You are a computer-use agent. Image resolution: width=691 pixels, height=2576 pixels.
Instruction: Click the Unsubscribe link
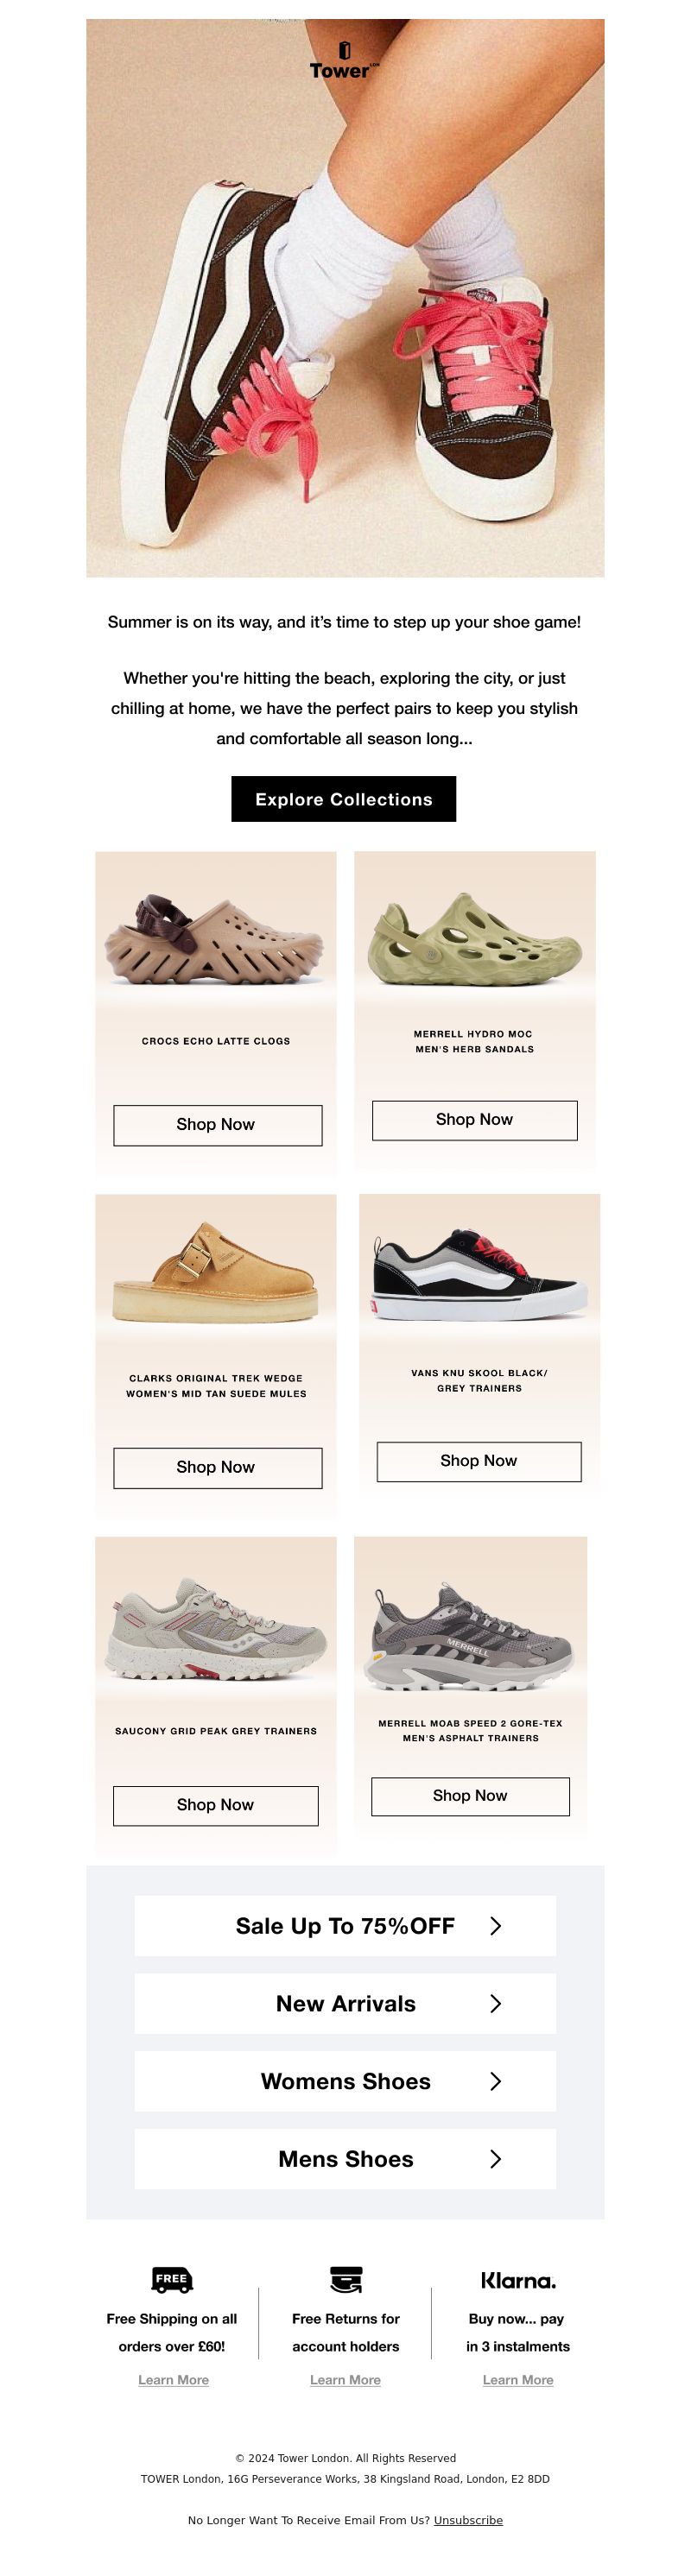[468, 2520]
